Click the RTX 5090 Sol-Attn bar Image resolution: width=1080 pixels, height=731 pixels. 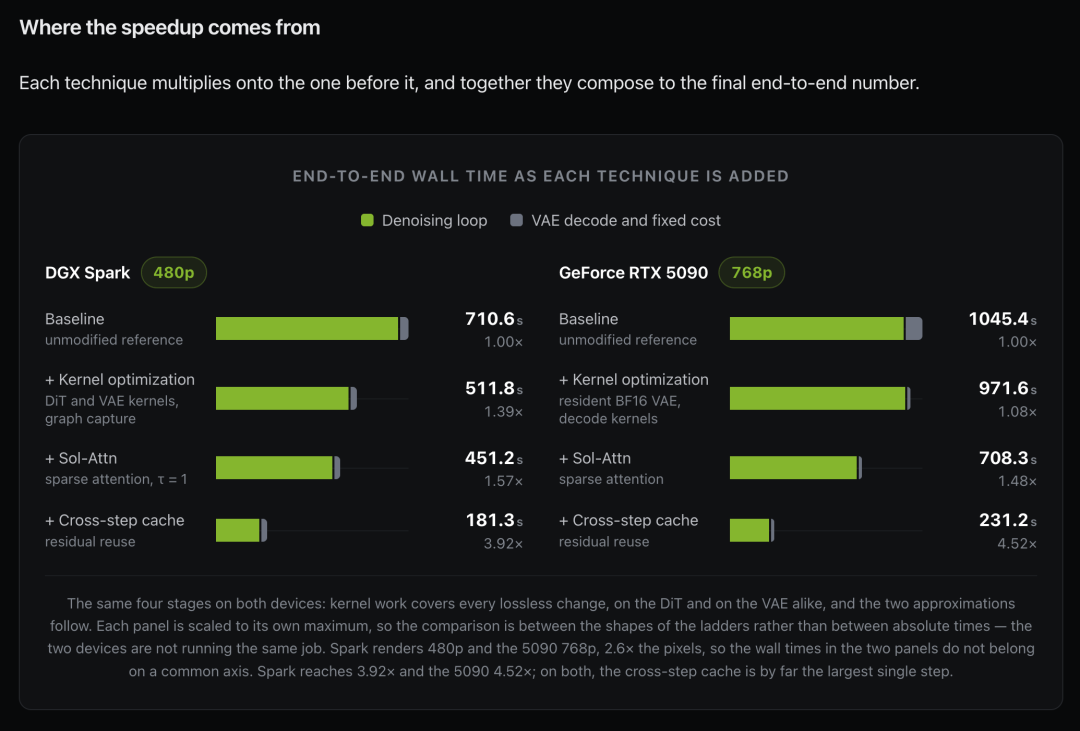[796, 468]
